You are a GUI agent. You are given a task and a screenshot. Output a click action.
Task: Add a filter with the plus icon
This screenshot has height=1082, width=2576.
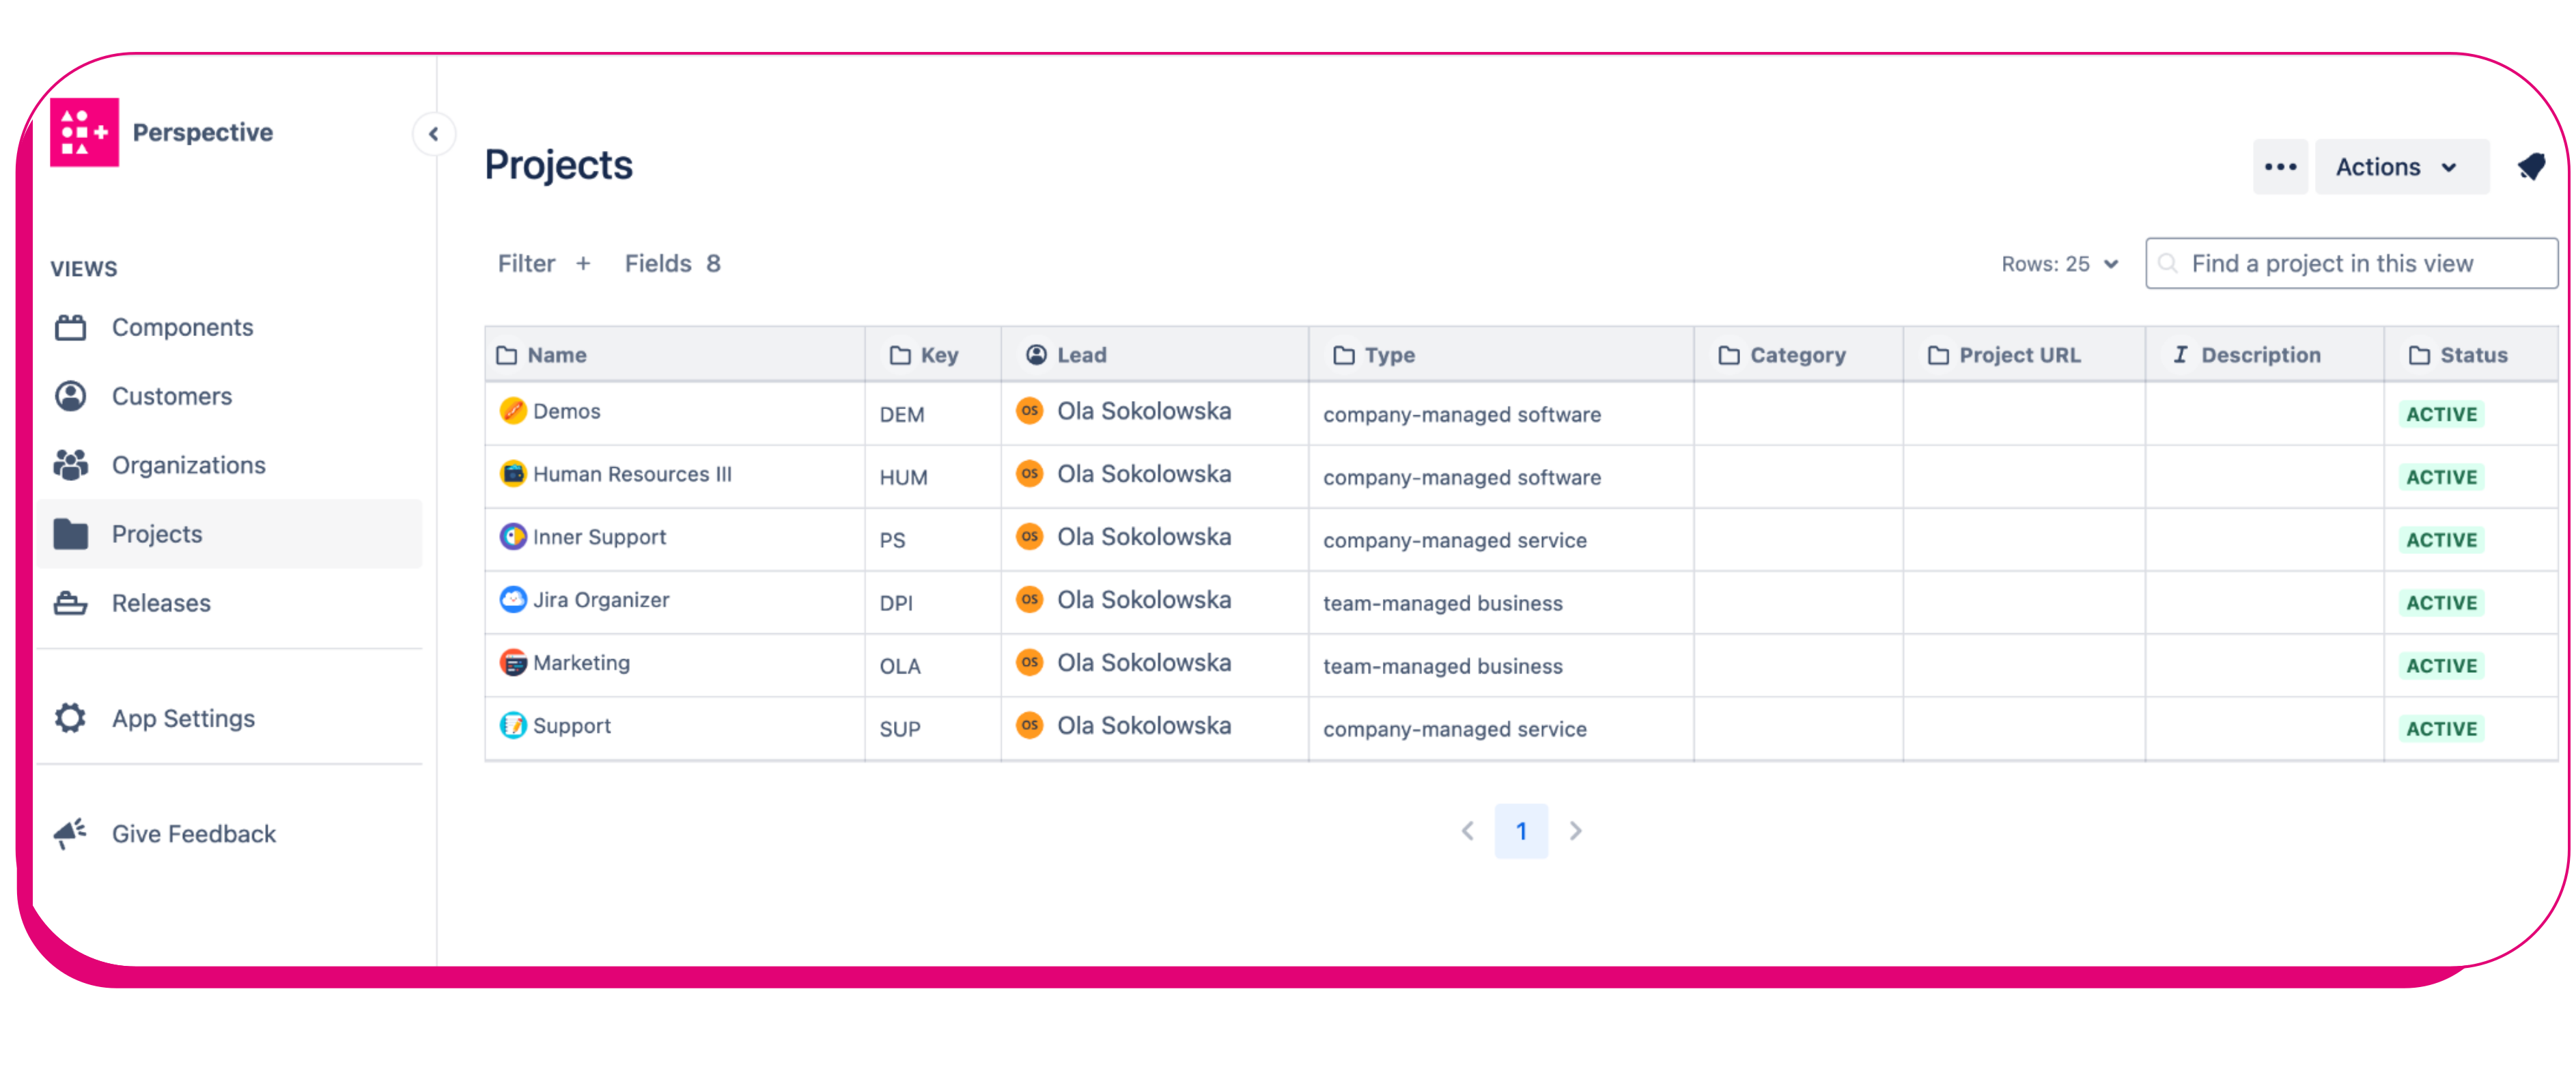coord(583,263)
